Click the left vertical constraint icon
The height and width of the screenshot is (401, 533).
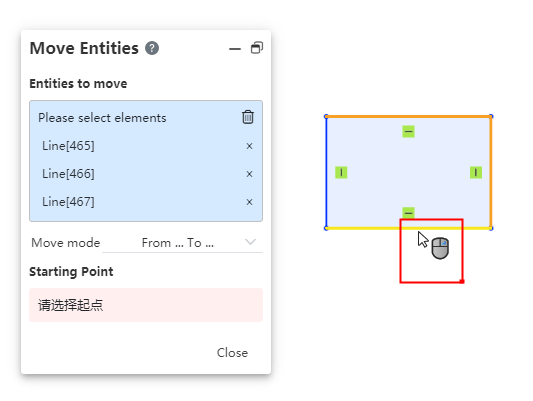341,172
